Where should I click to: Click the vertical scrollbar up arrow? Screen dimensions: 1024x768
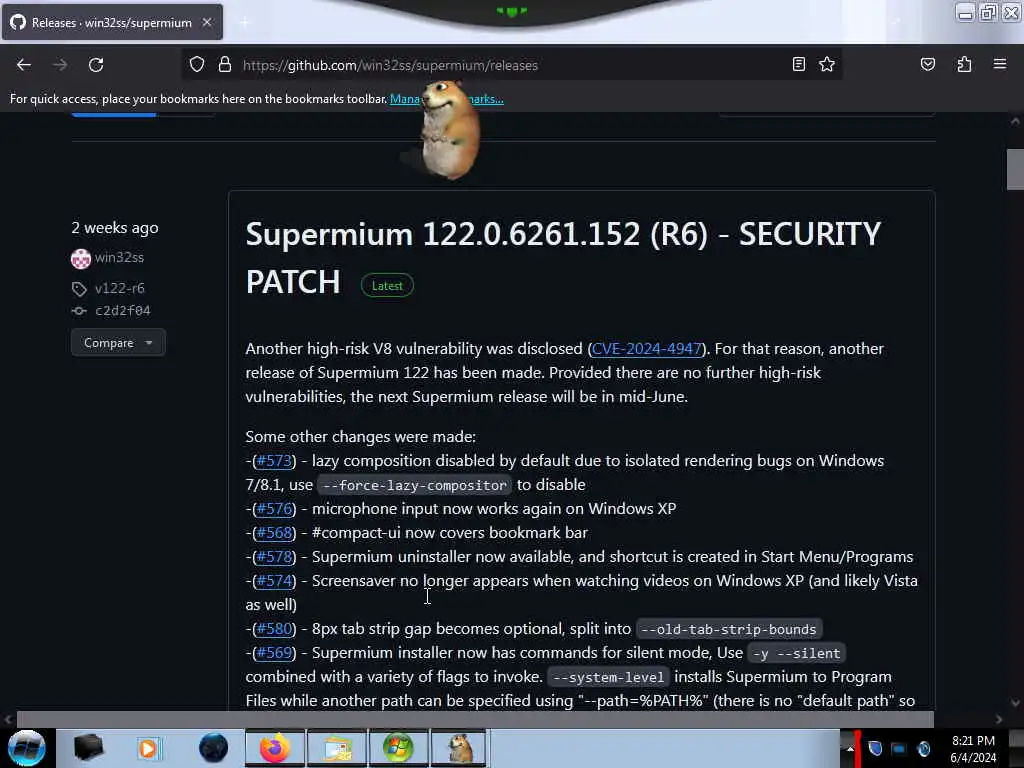pos(1015,121)
